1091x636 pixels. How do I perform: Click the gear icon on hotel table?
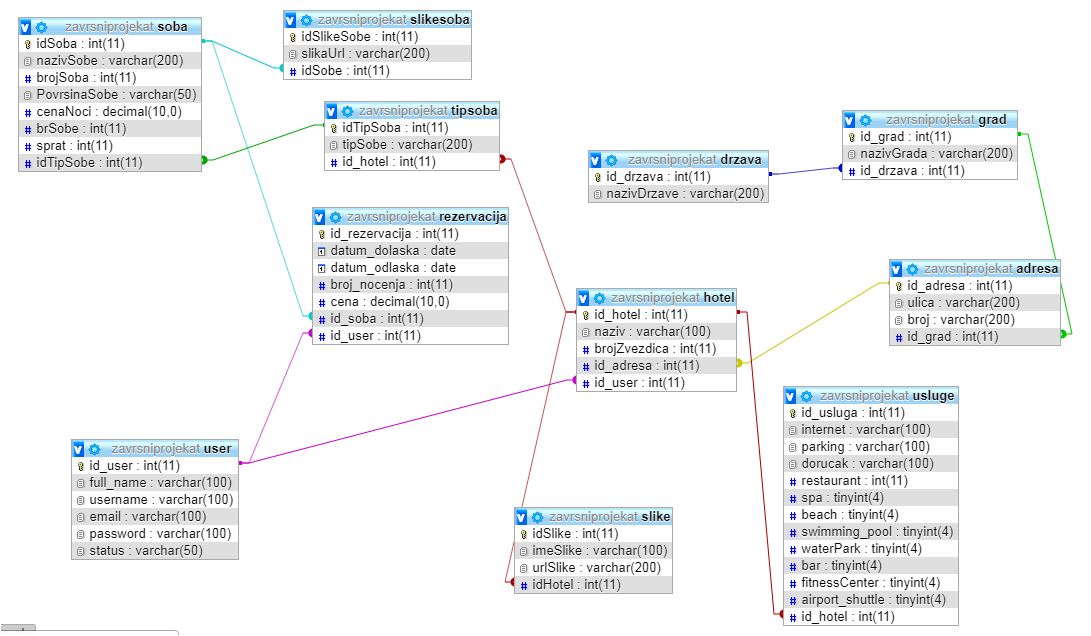coord(599,298)
